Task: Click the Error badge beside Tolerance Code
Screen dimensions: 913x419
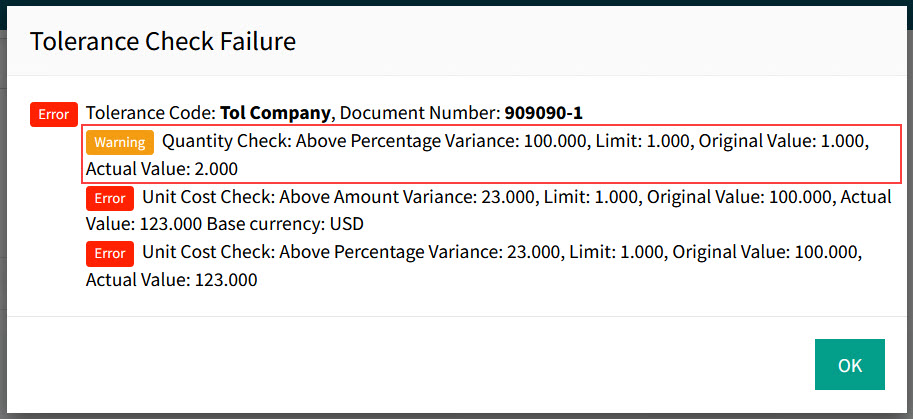Action: coord(54,114)
